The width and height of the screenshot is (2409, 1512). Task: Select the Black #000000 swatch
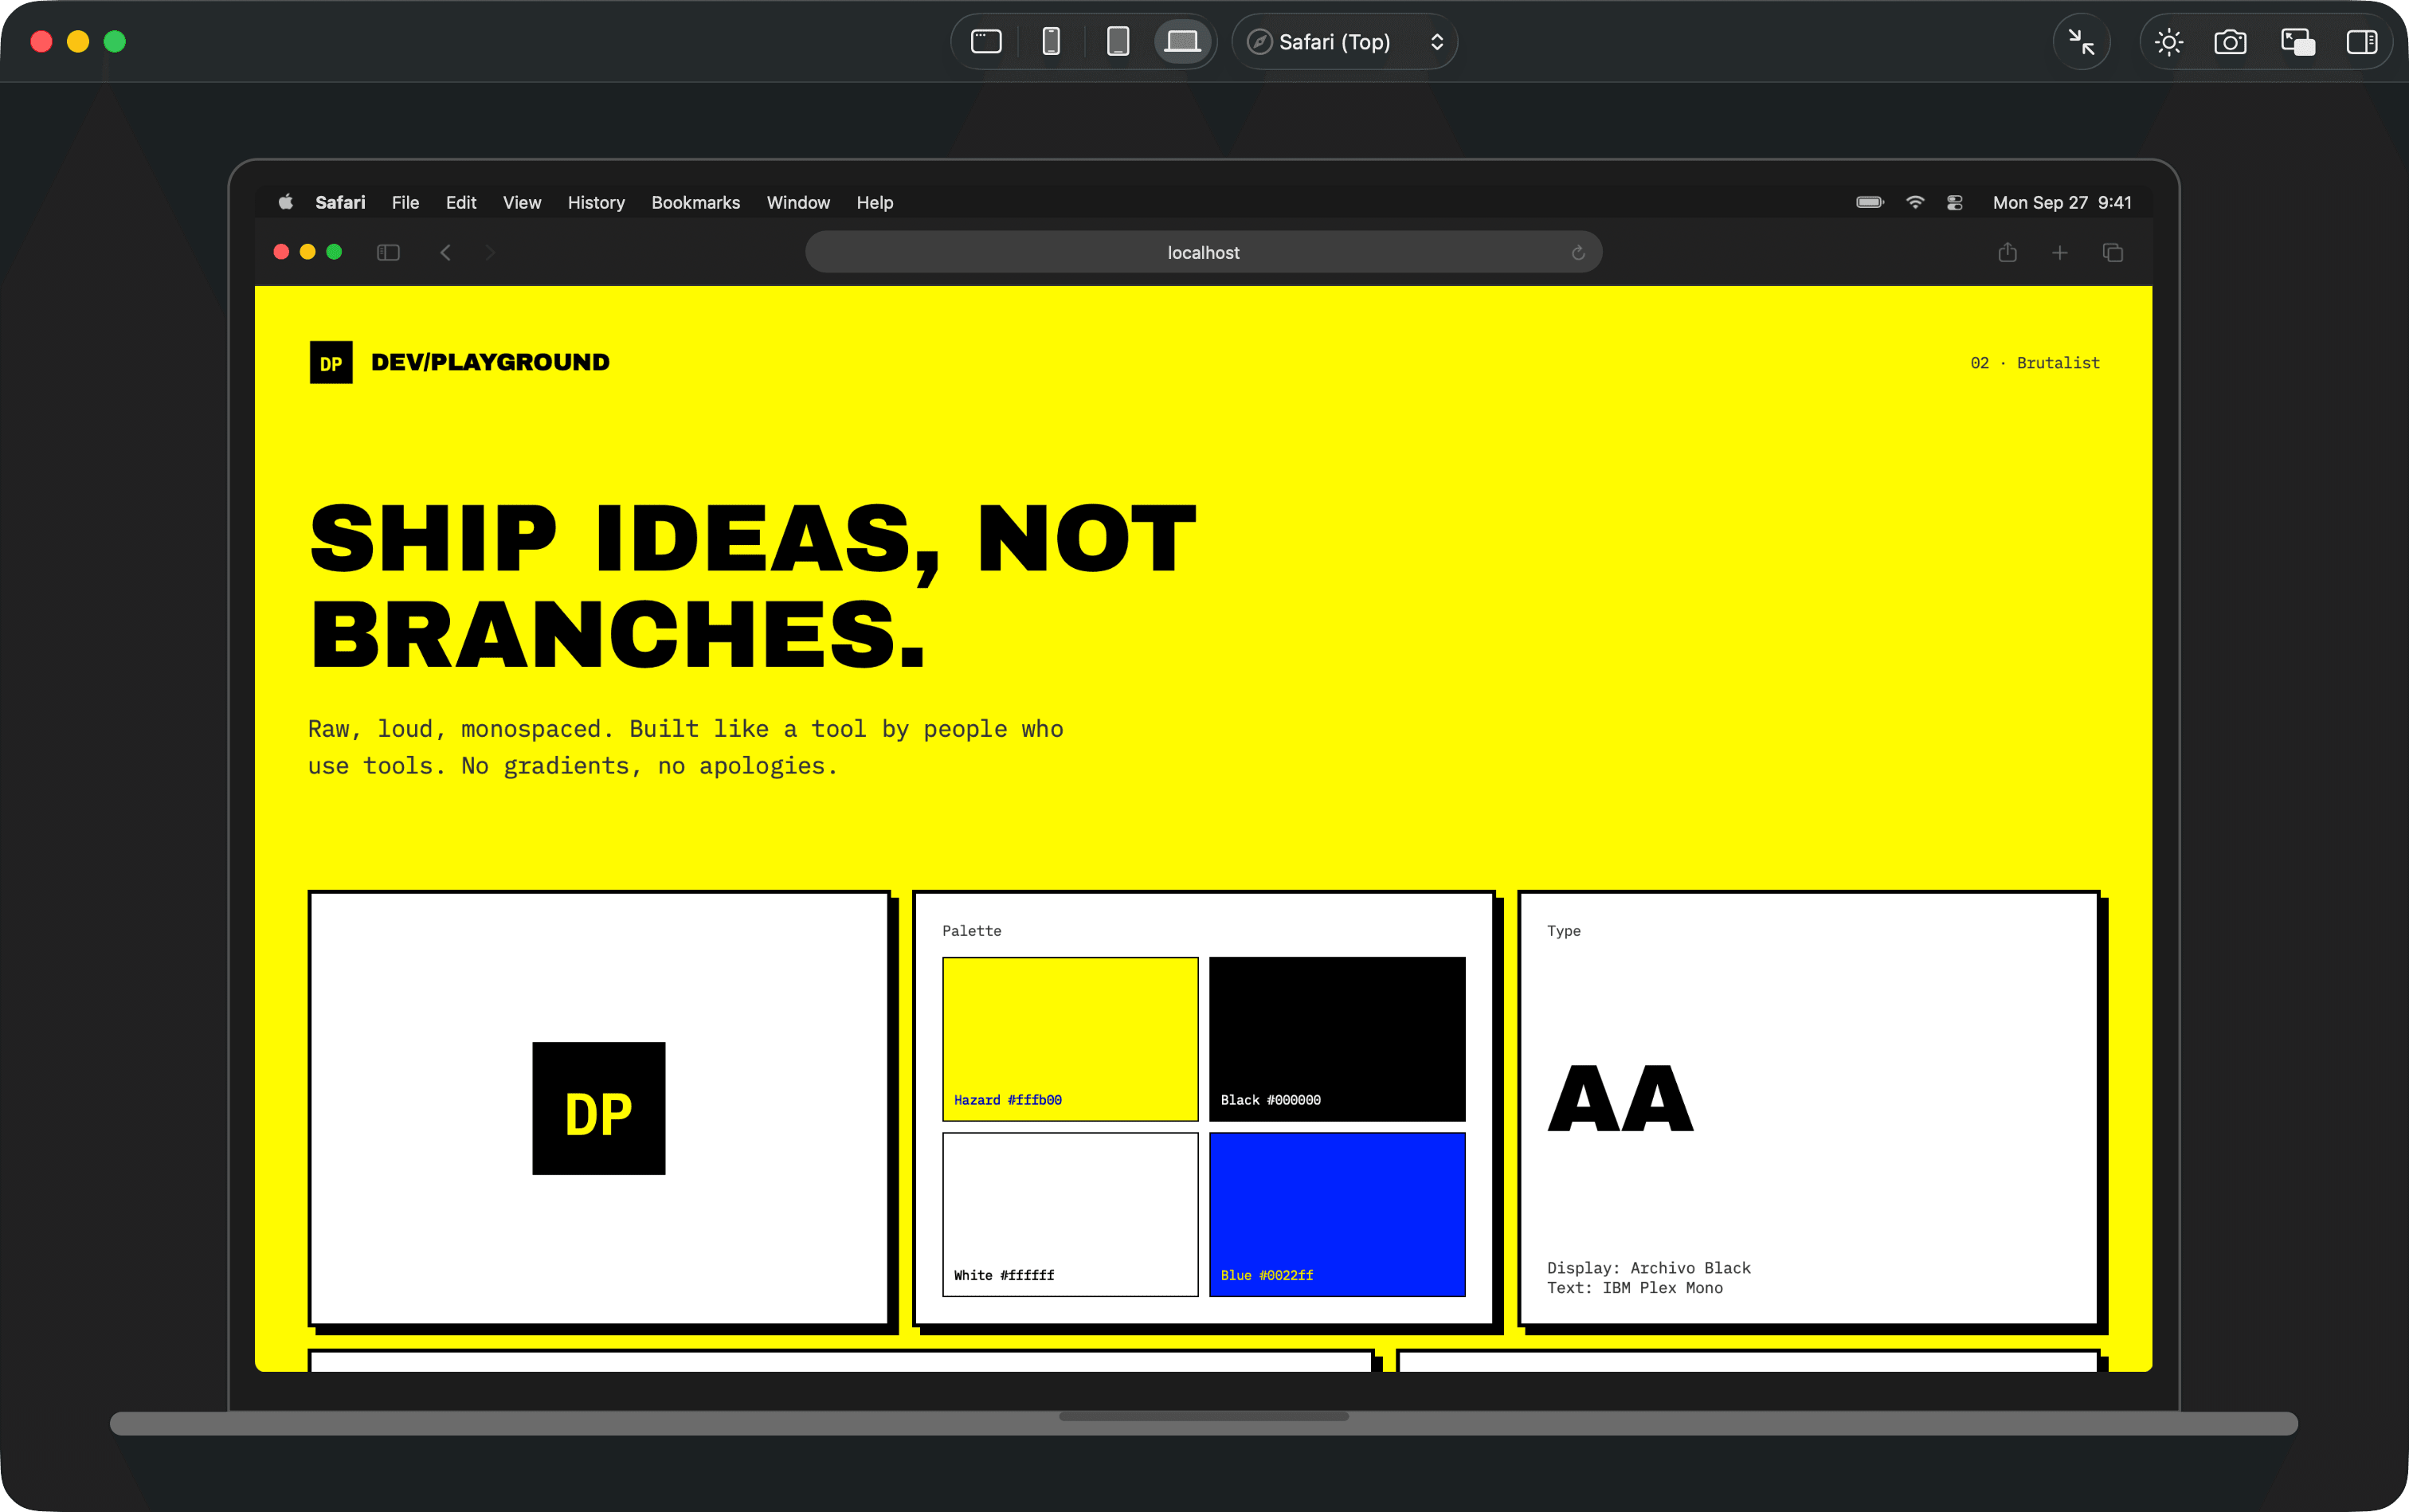tap(1337, 1039)
